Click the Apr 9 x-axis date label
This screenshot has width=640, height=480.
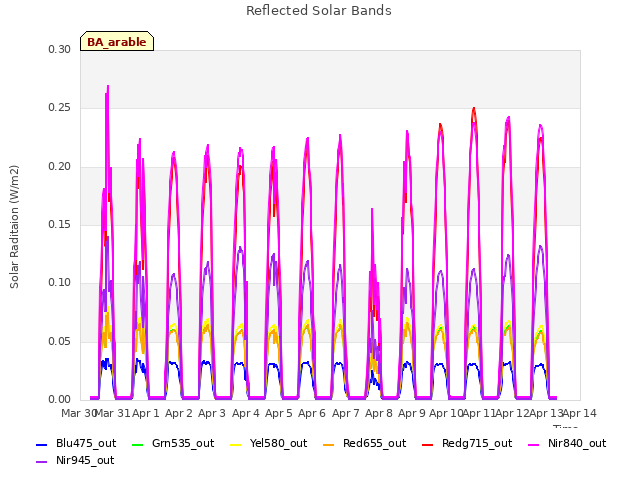412,413
